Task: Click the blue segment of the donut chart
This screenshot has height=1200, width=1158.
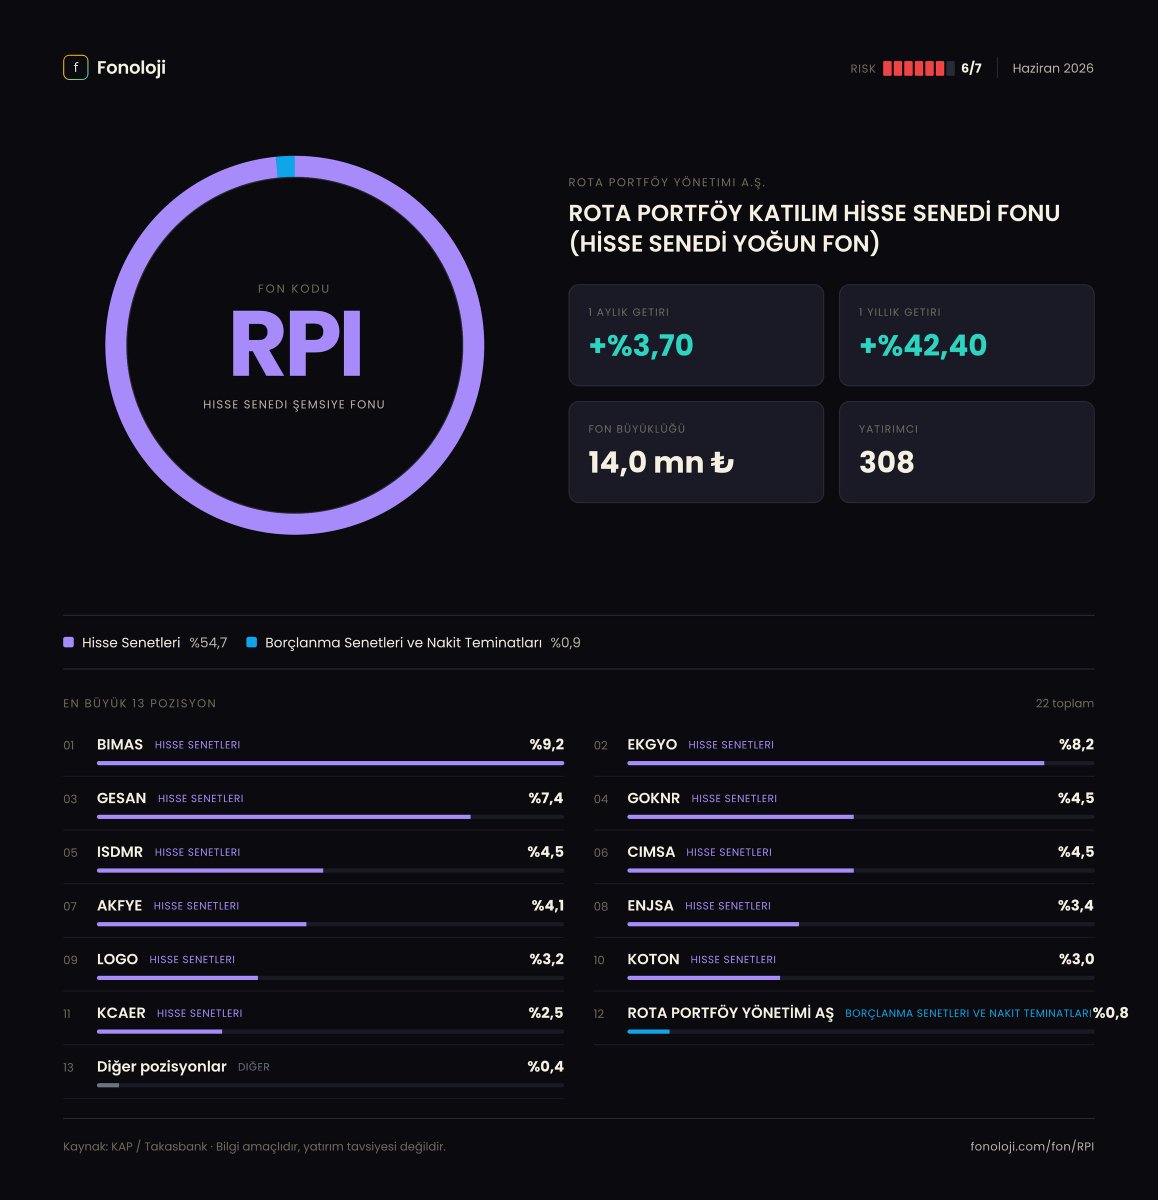Action: [286, 166]
